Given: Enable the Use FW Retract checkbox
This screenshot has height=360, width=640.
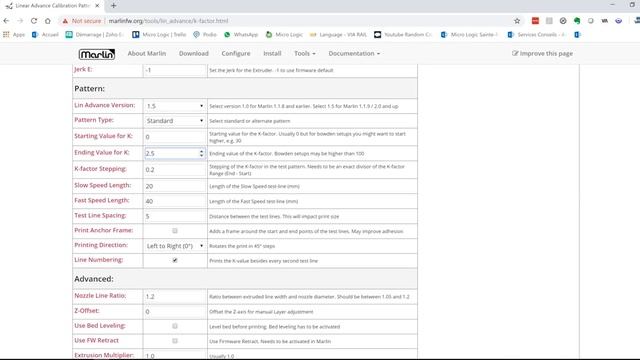Looking at the screenshot, I should [x=175, y=341].
